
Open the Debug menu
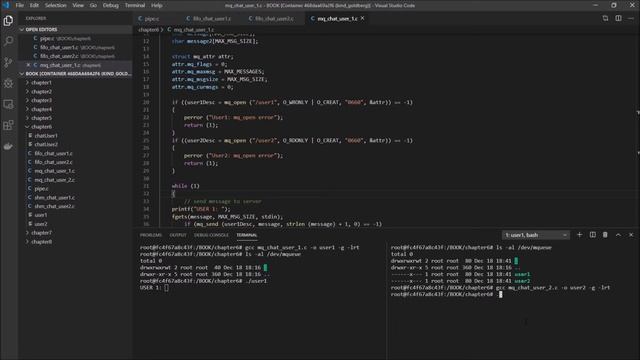pyautogui.click(x=111, y=5)
